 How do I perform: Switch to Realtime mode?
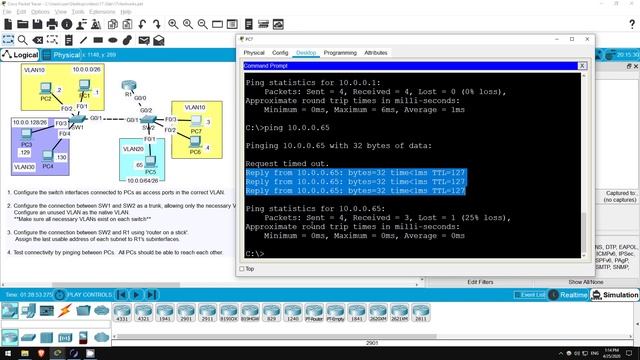(x=569, y=295)
